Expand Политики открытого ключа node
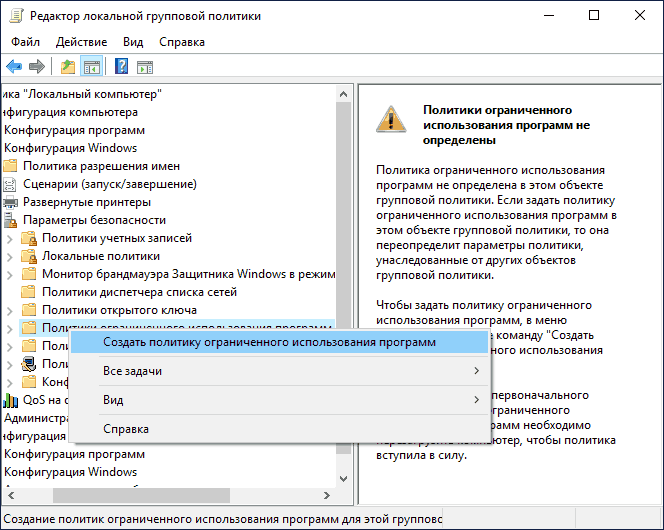The height and width of the screenshot is (530, 664). 11,310
